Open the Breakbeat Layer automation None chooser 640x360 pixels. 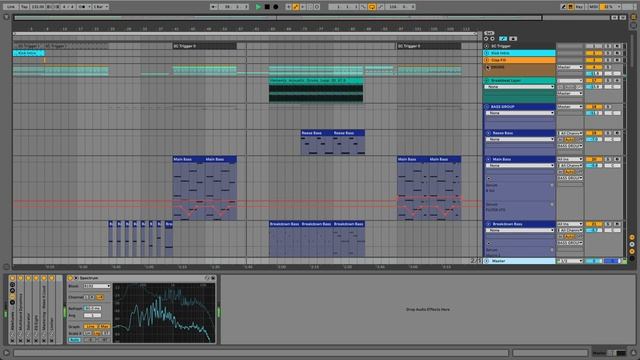519,87
